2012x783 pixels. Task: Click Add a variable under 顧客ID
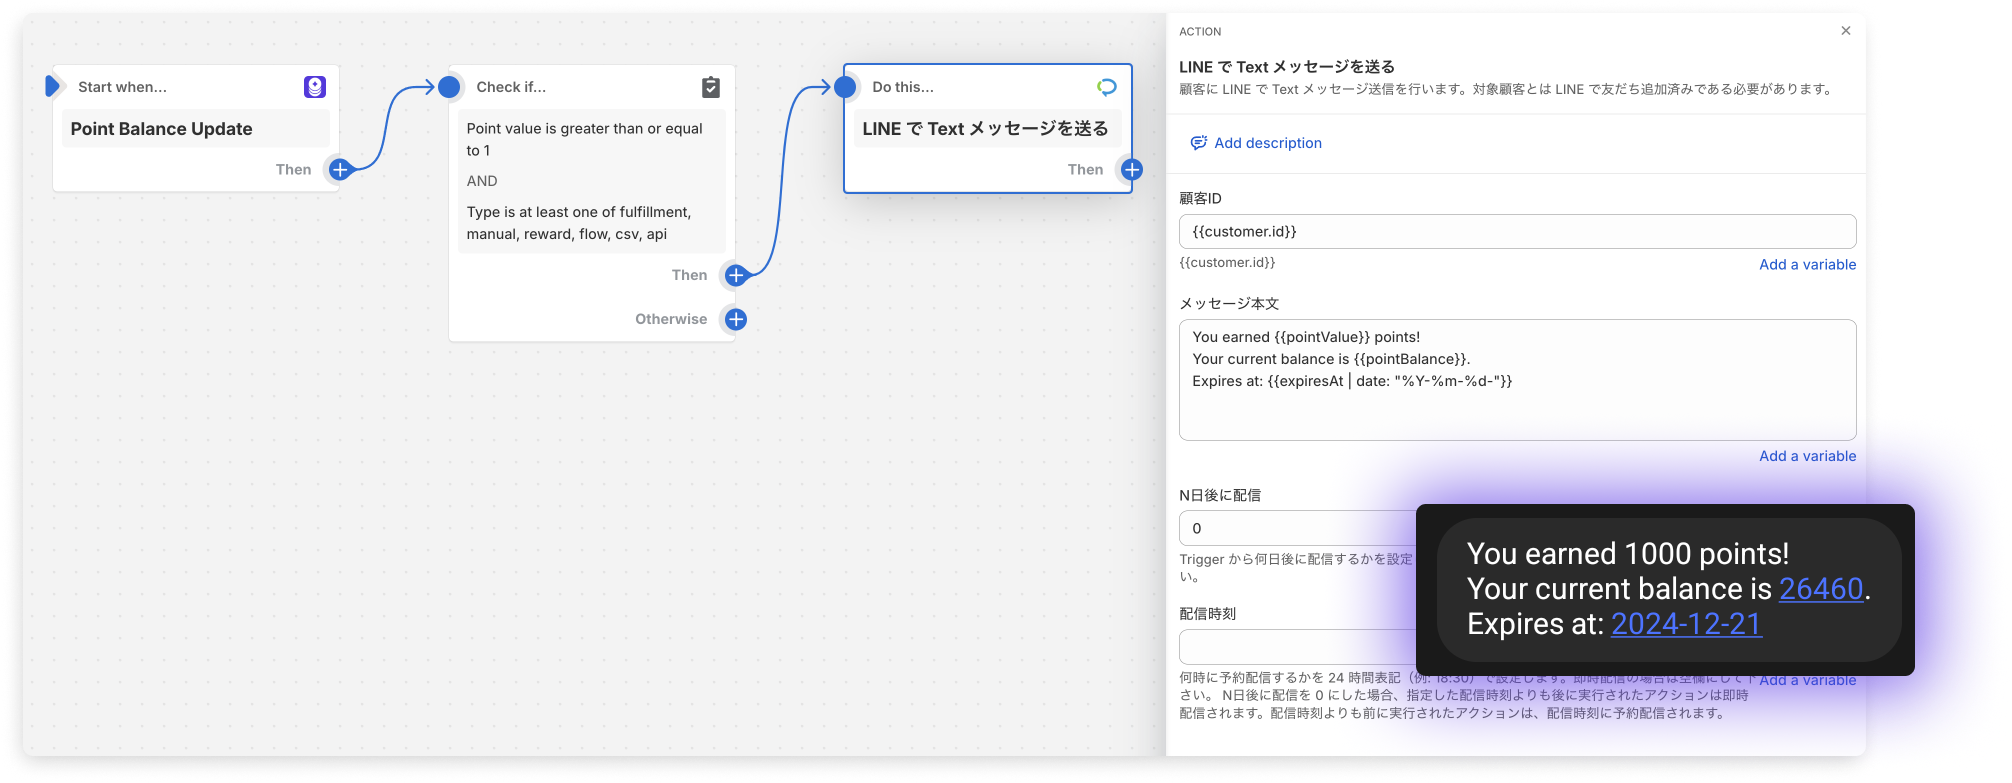click(x=1808, y=265)
